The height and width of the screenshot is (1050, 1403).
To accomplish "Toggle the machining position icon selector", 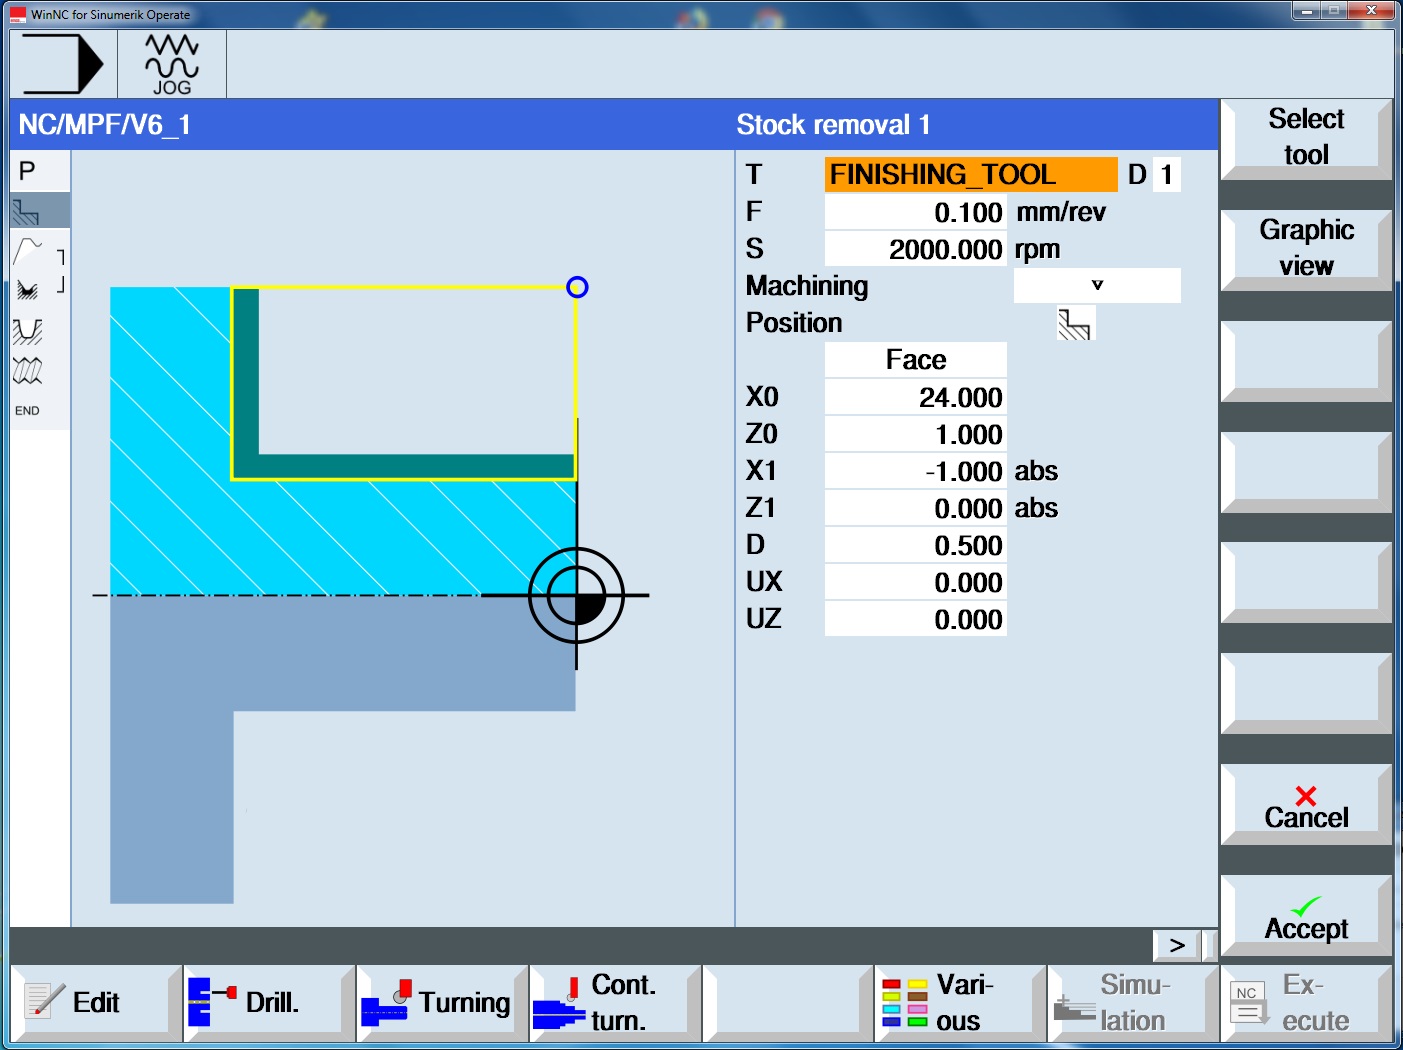I will pyautogui.click(x=1076, y=323).
